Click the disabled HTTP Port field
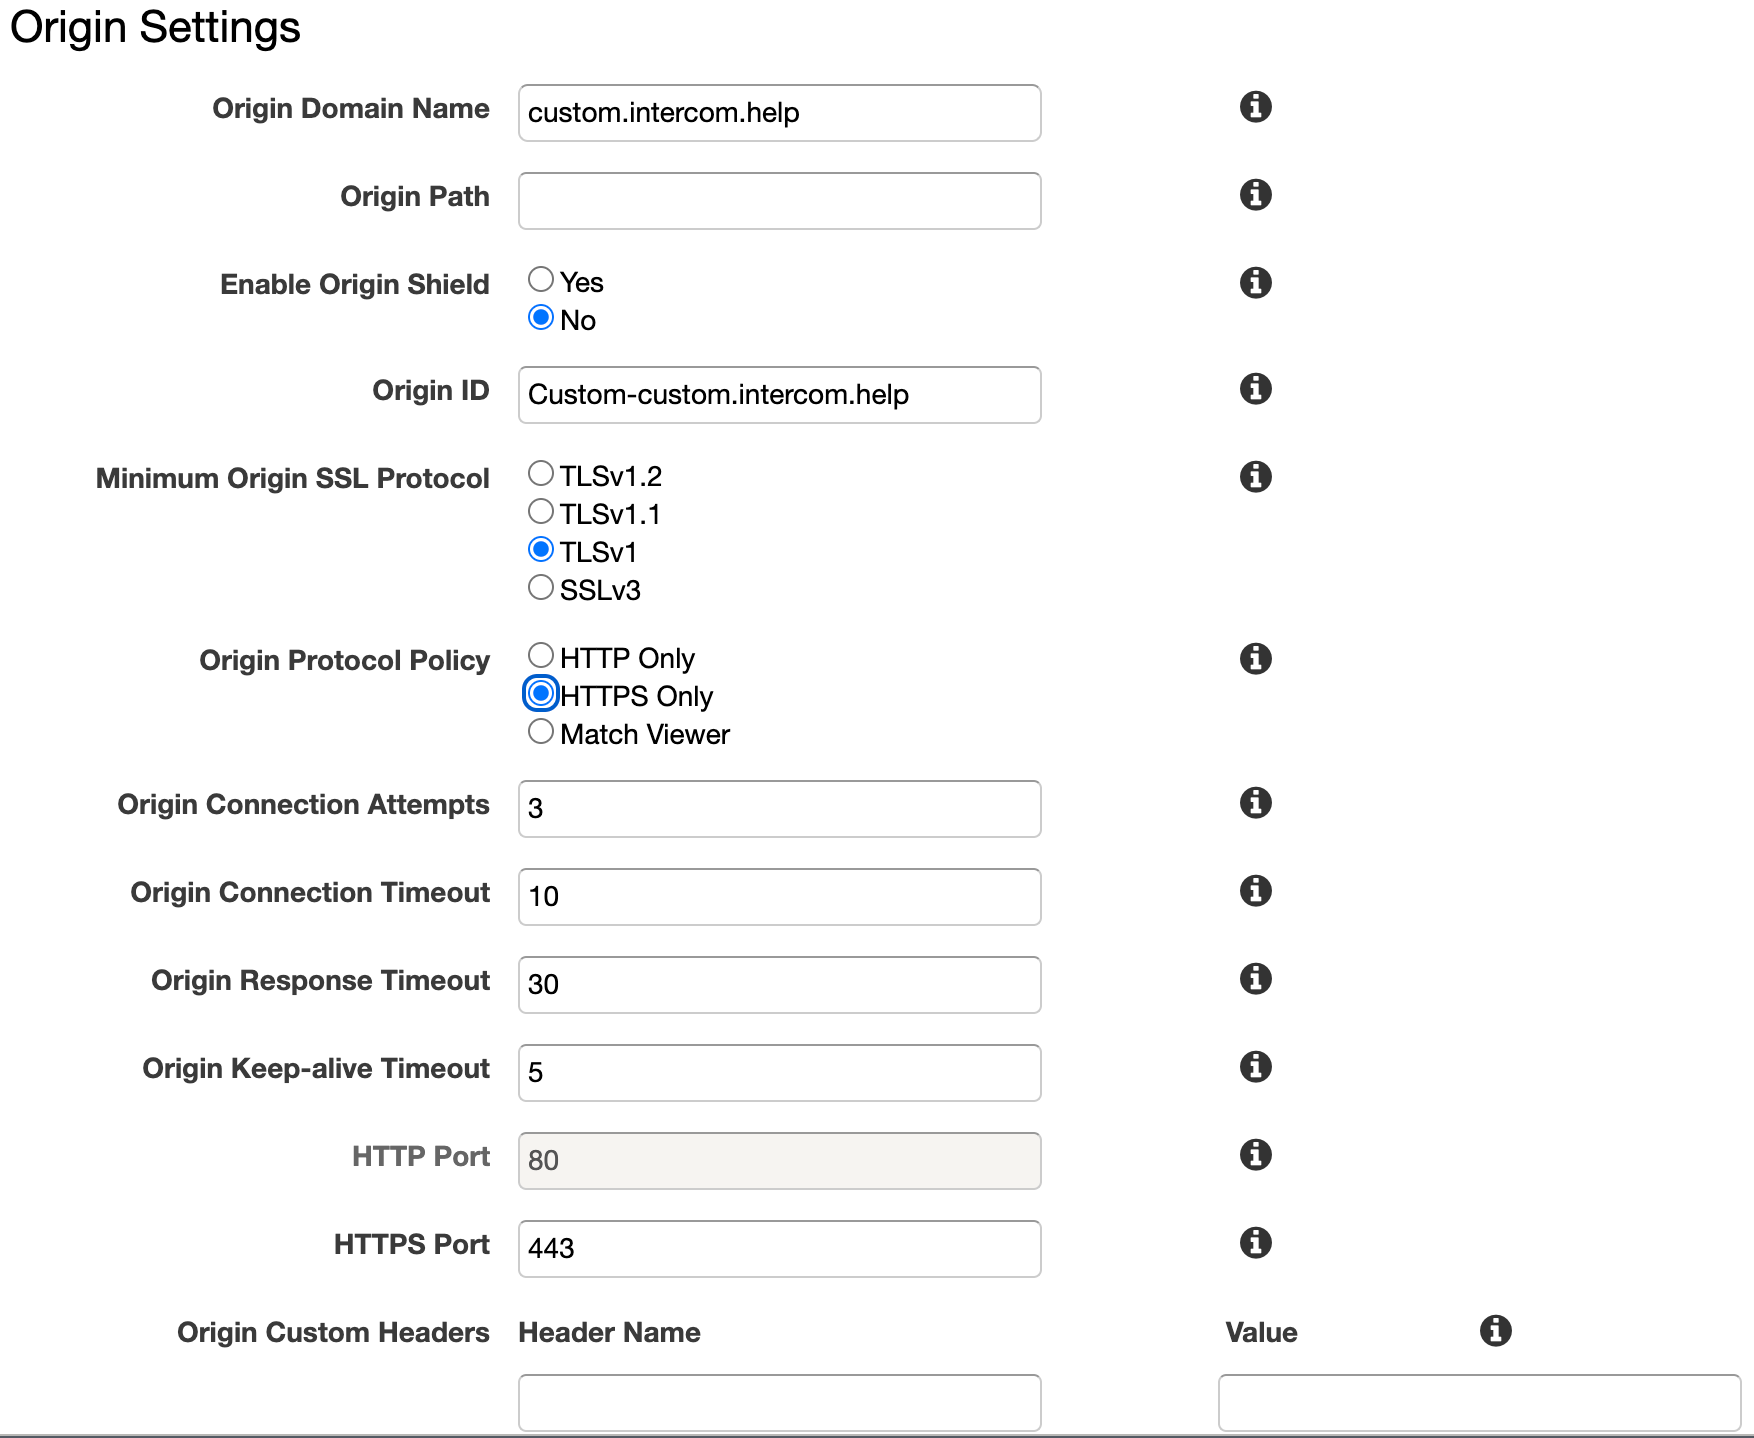This screenshot has height=1438, width=1754. click(779, 1161)
